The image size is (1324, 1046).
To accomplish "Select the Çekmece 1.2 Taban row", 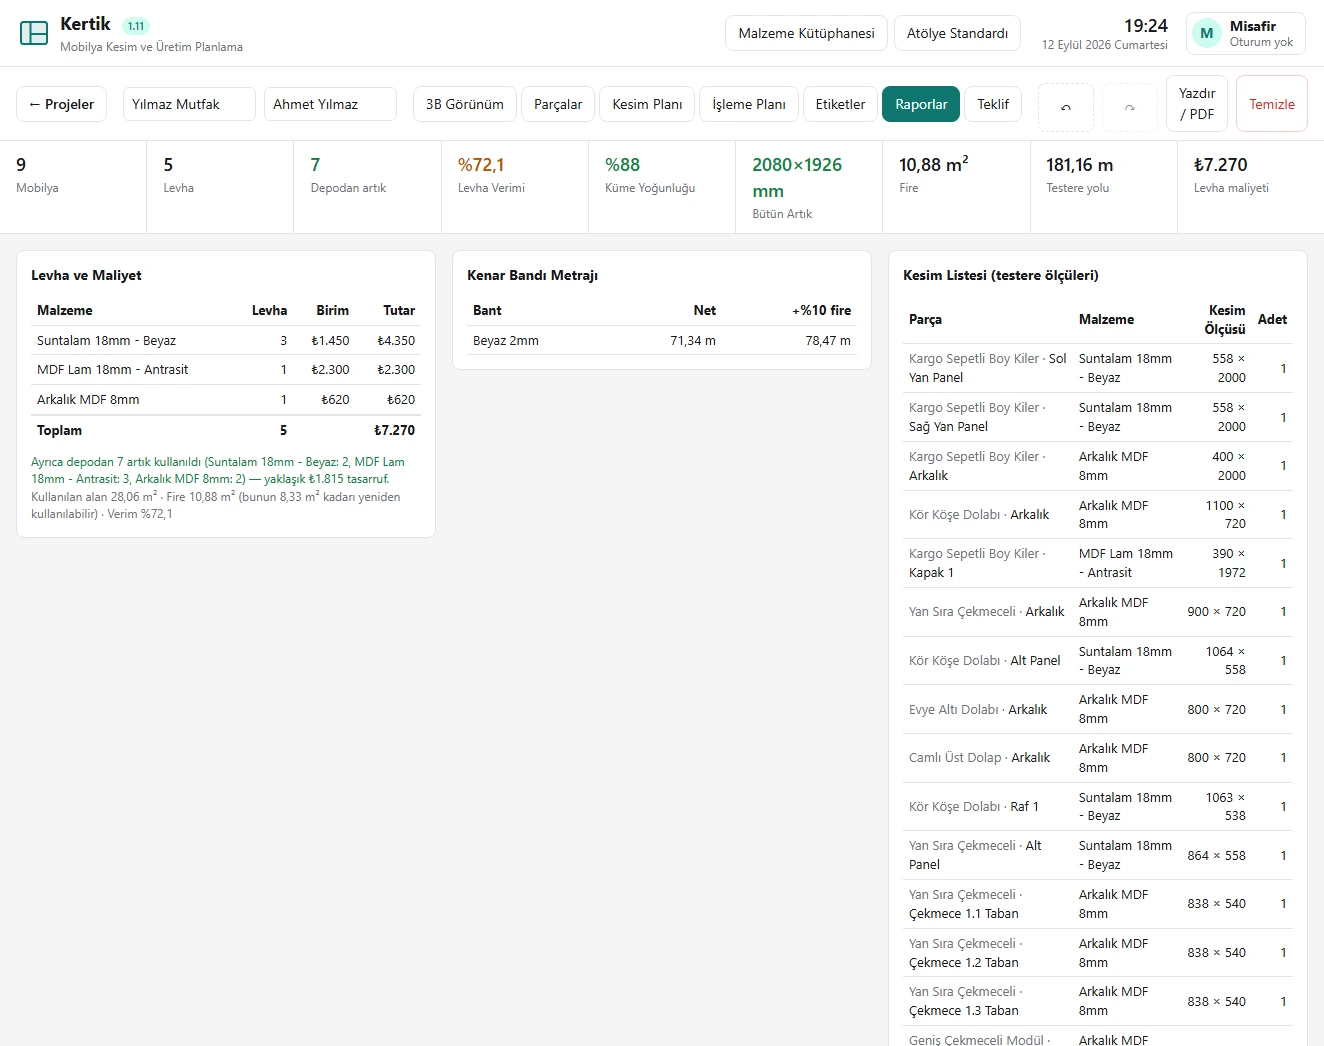I will click(1098, 953).
